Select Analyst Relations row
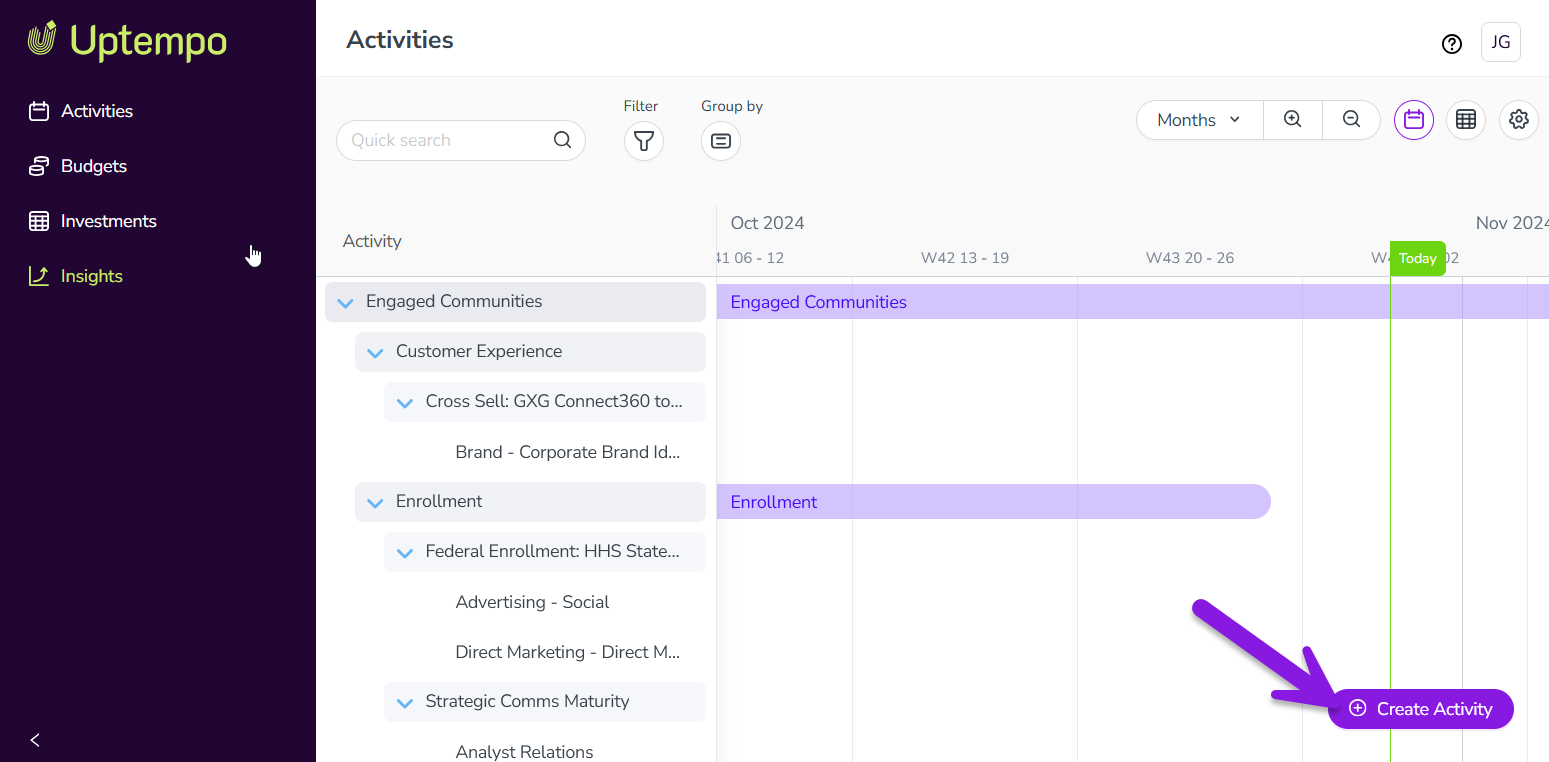Screen dimensions: 1549x762 coord(524,752)
